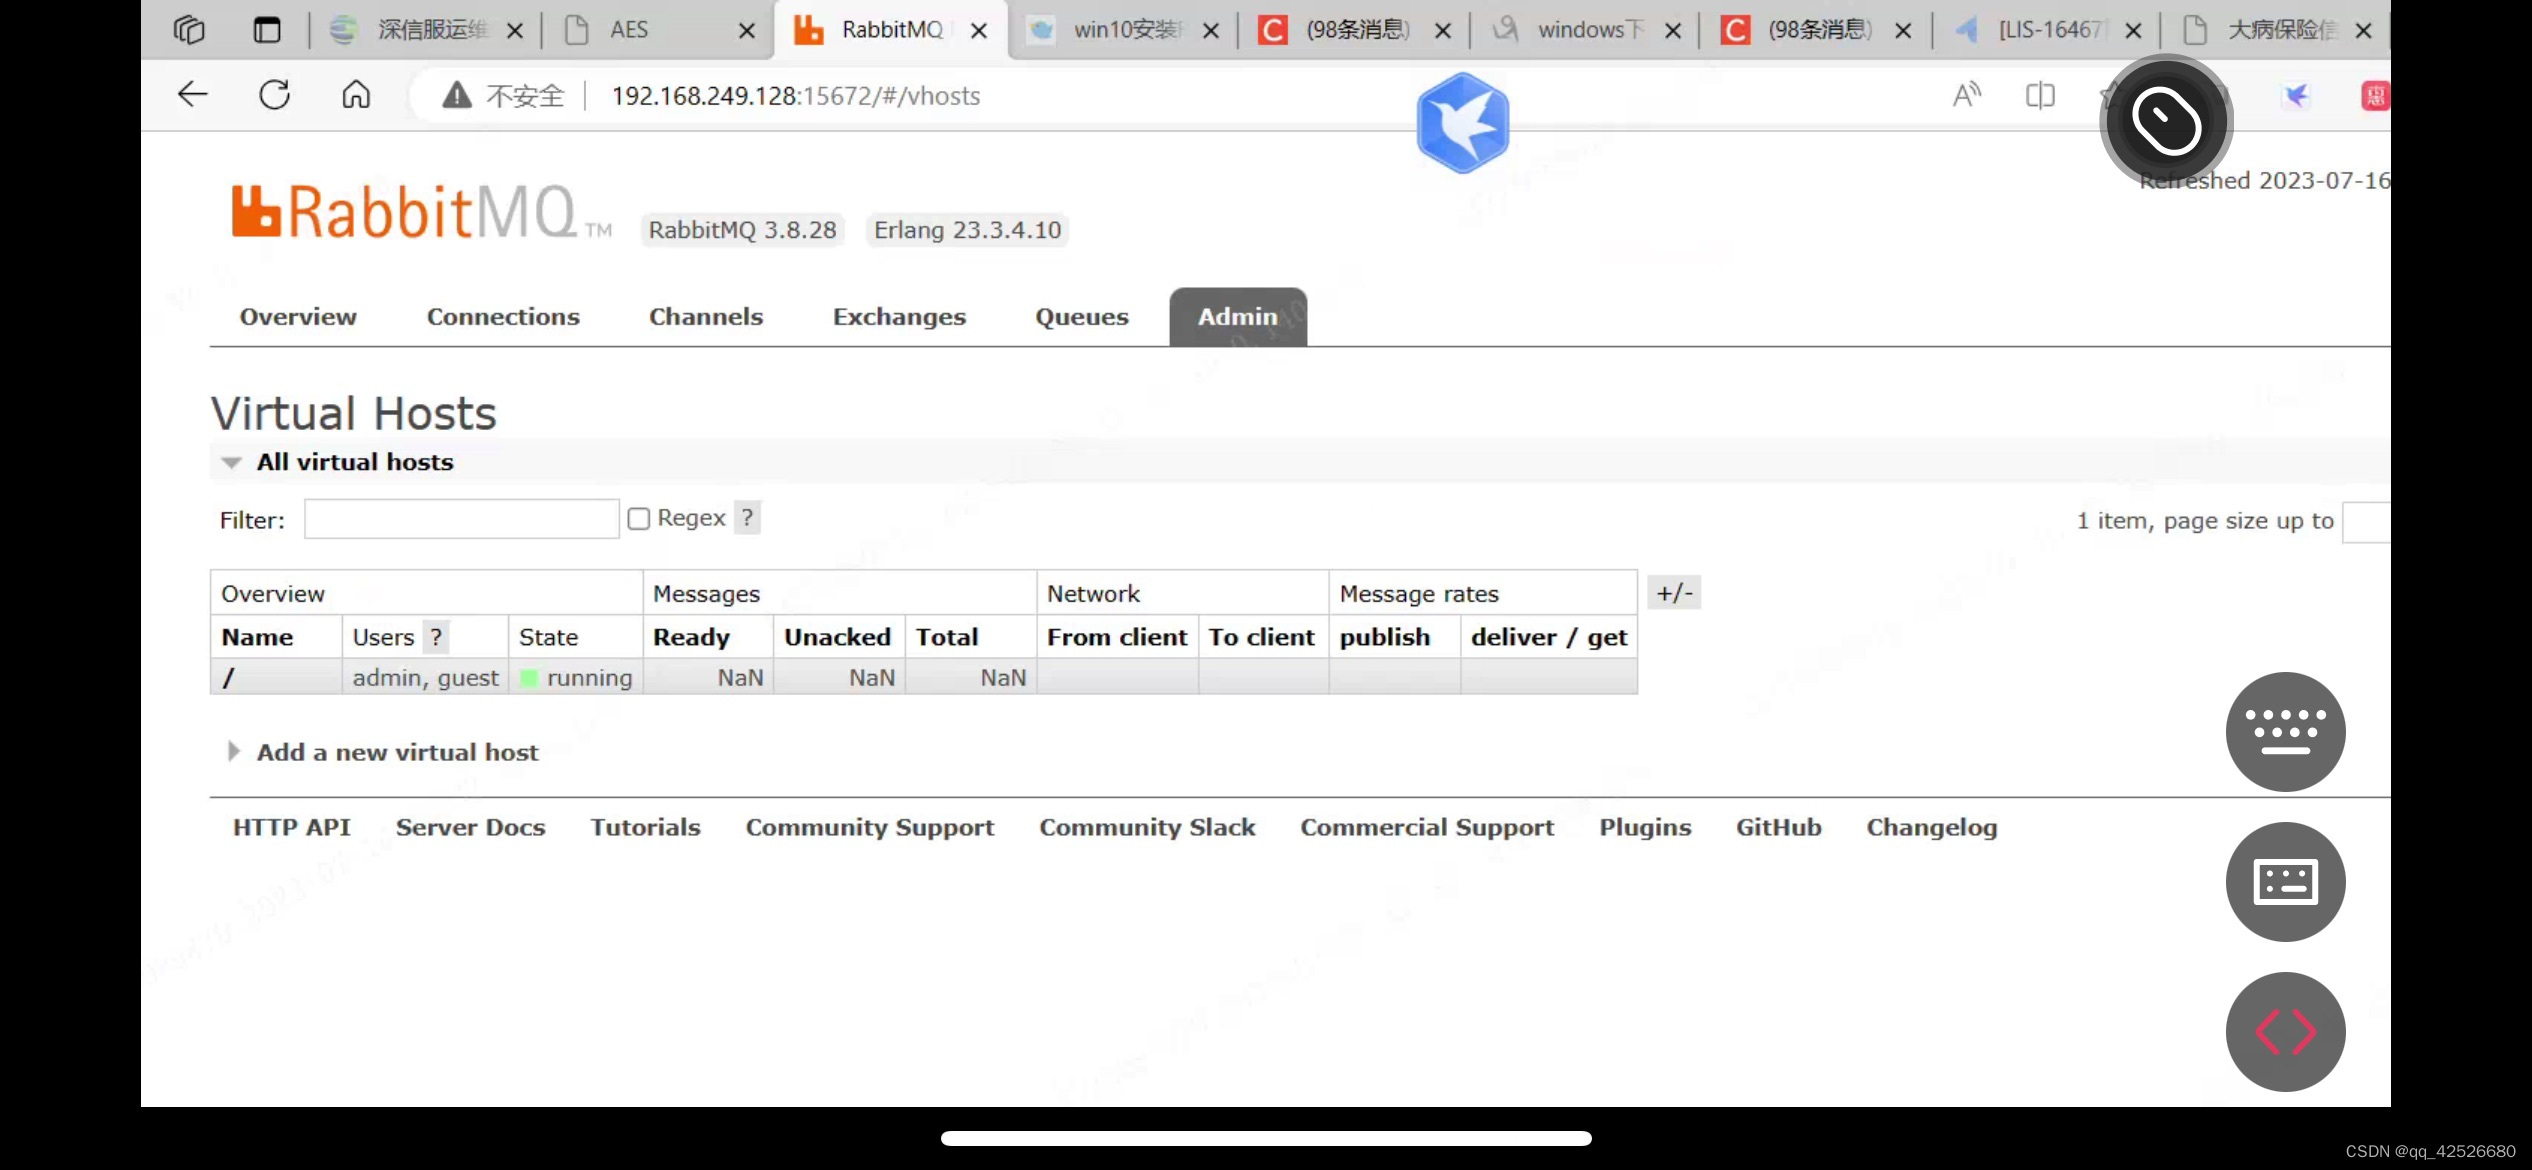Open the GitHub footer link
The width and height of the screenshot is (2532, 1170).
(x=1779, y=827)
